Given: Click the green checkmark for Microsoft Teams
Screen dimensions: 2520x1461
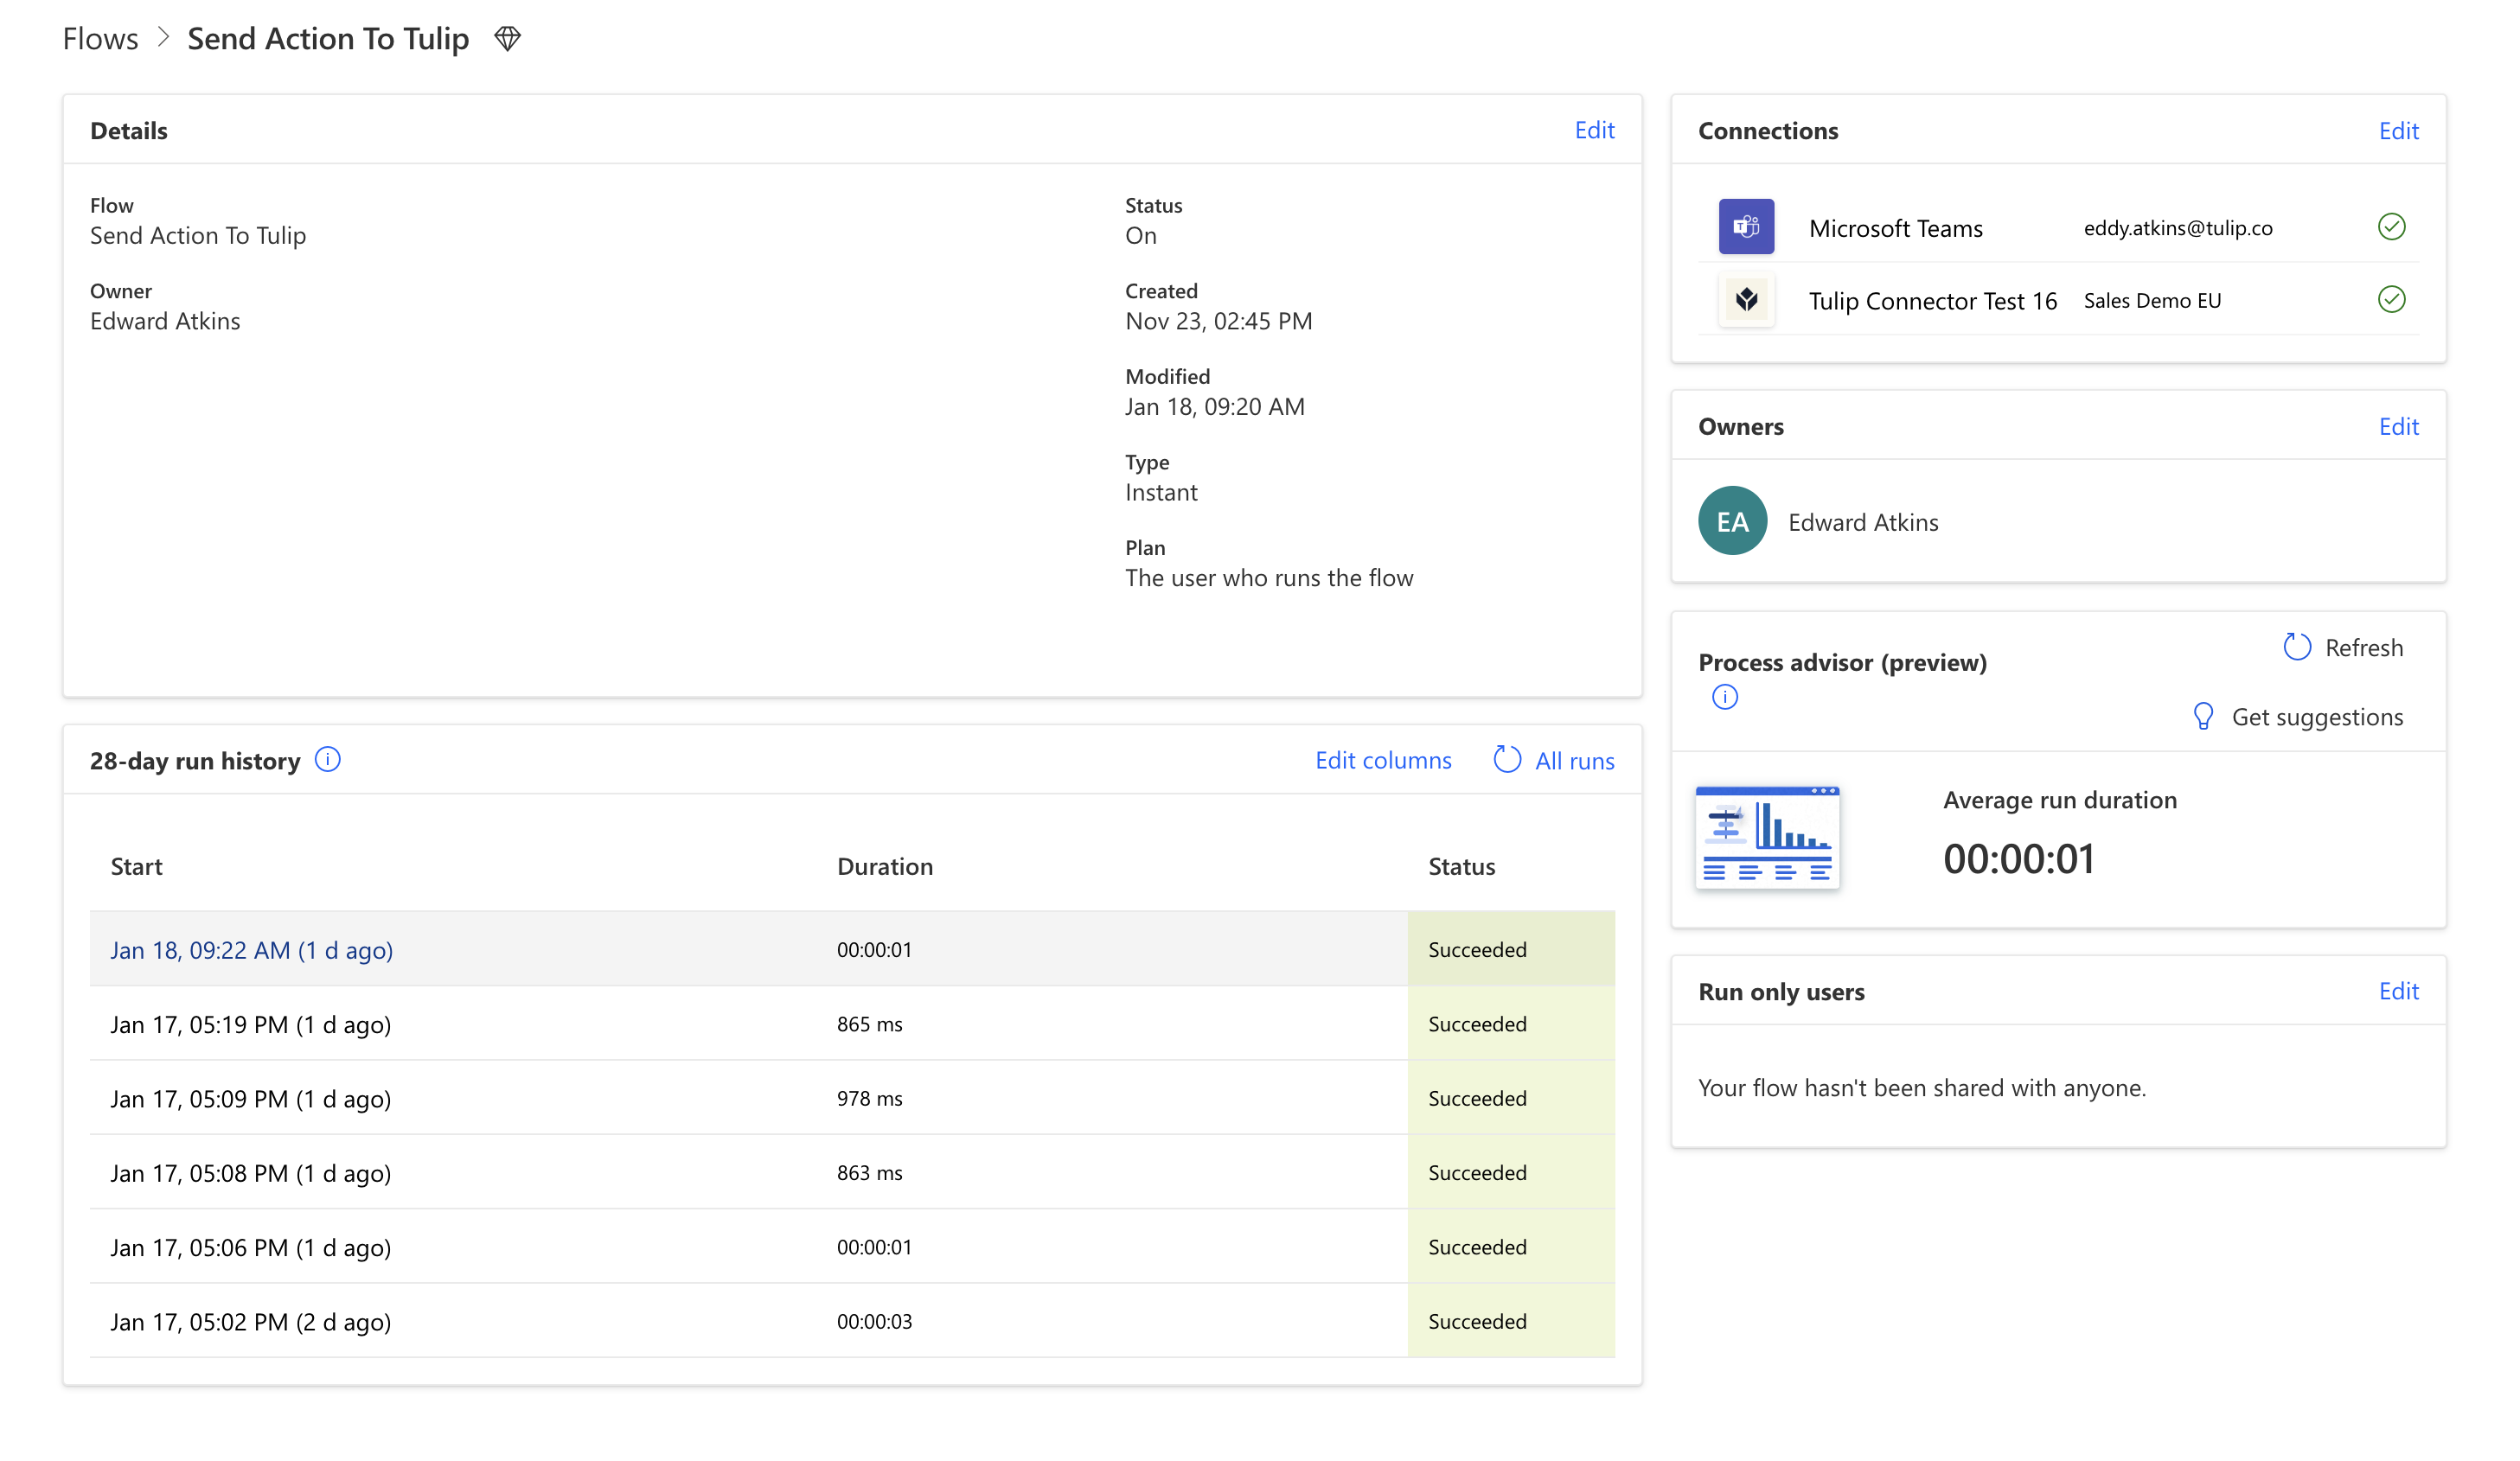Looking at the screenshot, I should click(2390, 227).
